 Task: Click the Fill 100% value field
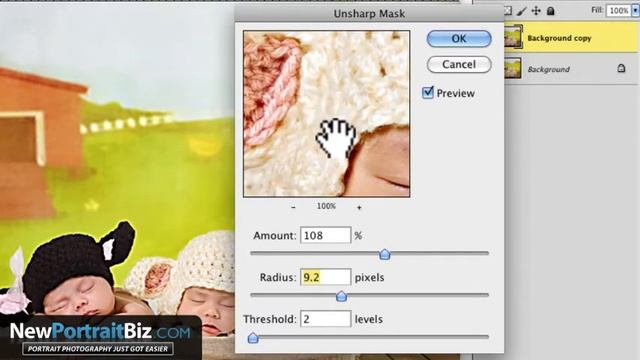point(618,11)
